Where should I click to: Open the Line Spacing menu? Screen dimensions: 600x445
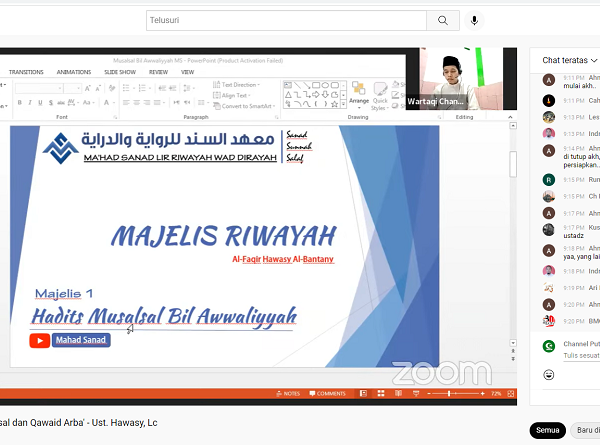188,88
